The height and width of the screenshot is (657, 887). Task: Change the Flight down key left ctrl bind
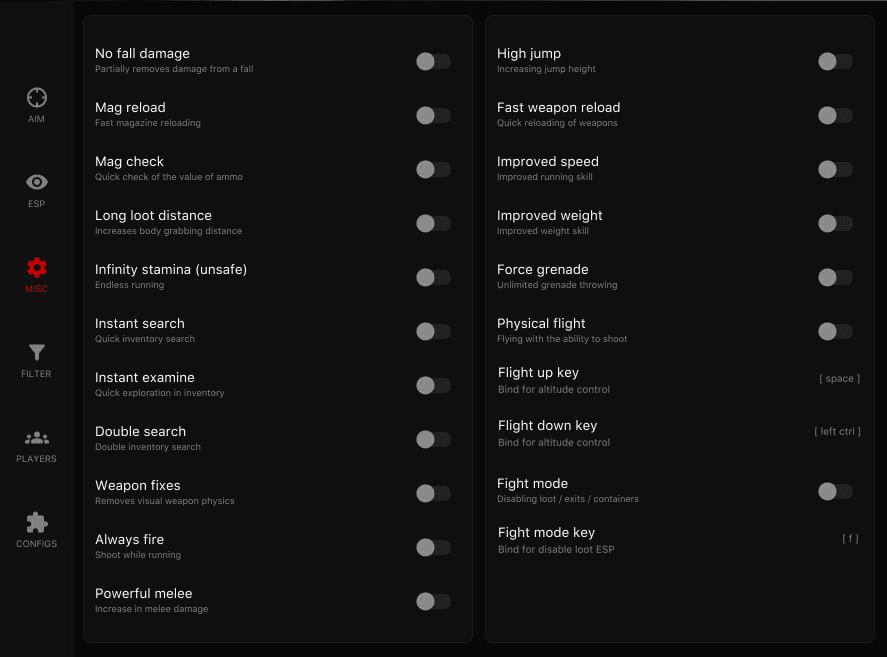click(x=837, y=431)
